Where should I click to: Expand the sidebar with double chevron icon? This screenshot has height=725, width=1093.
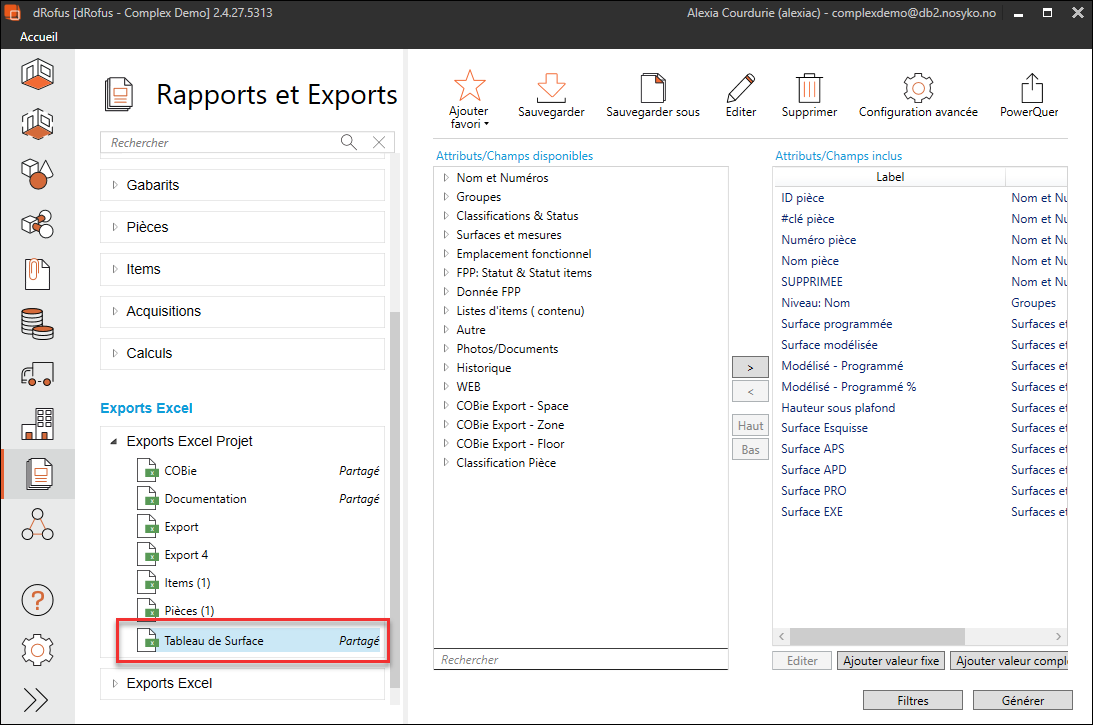pyautogui.click(x=37, y=699)
